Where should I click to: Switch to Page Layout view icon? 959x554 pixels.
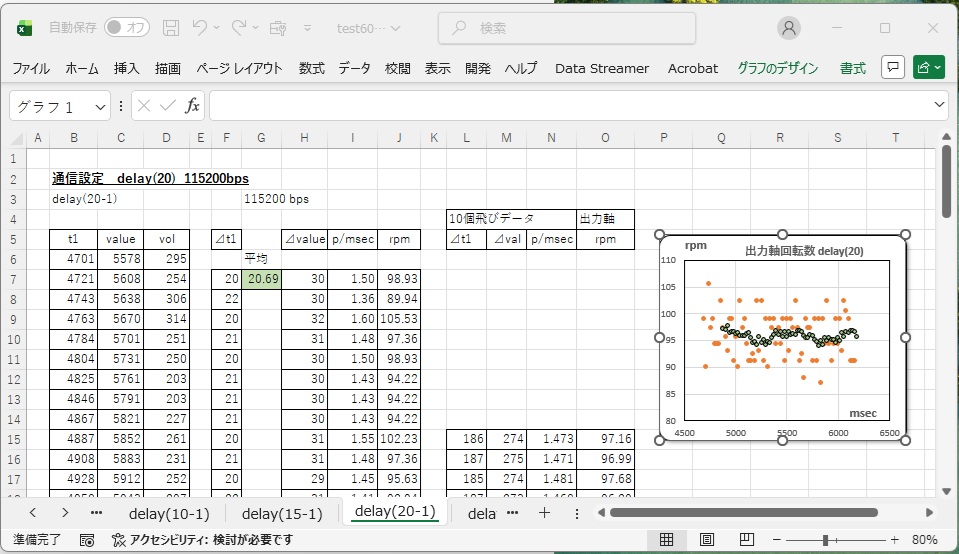click(x=707, y=540)
